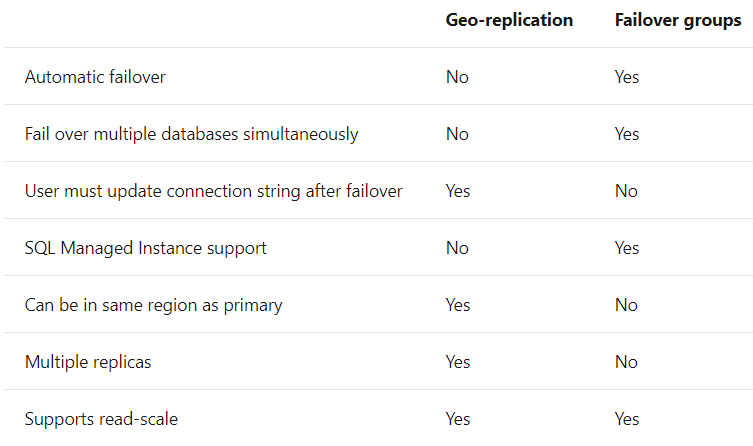Click SQL Managed Instance support label
This screenshot has width=753, height=446.
tap(146, 248)
